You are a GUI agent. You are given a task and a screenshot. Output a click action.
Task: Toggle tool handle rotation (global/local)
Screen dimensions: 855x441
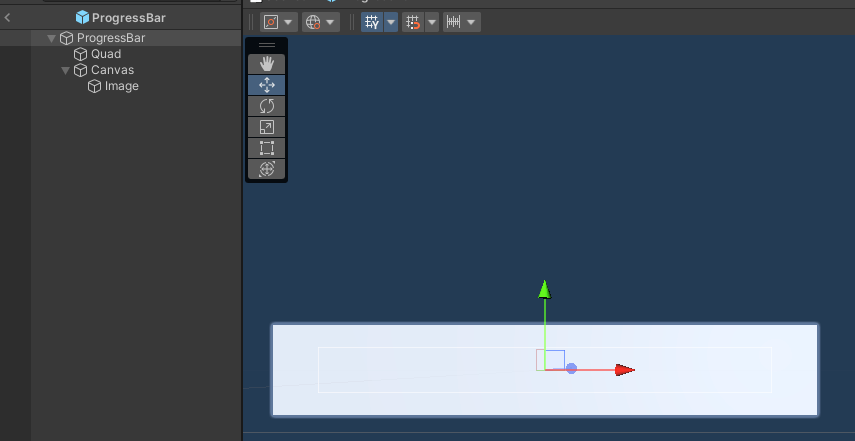(x=313, y=22)
